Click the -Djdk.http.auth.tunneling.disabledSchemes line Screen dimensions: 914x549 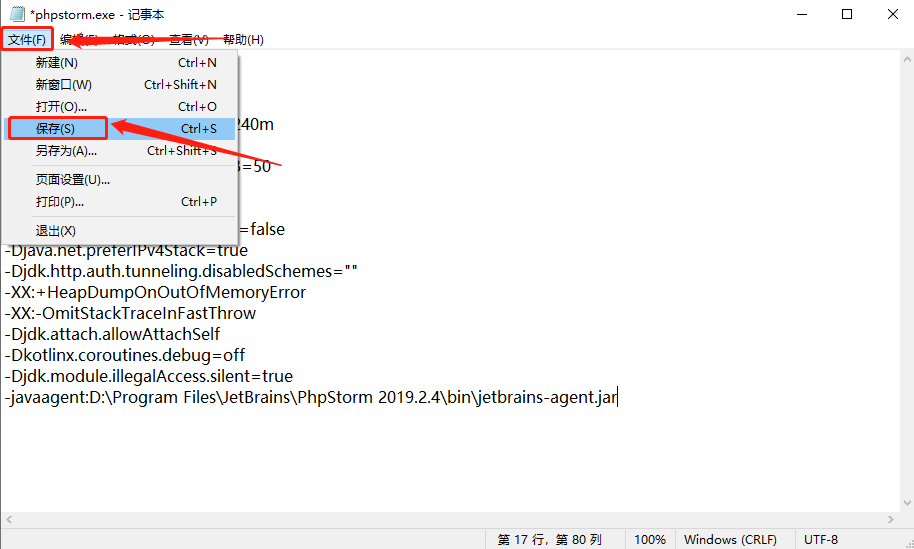(181, 272)
